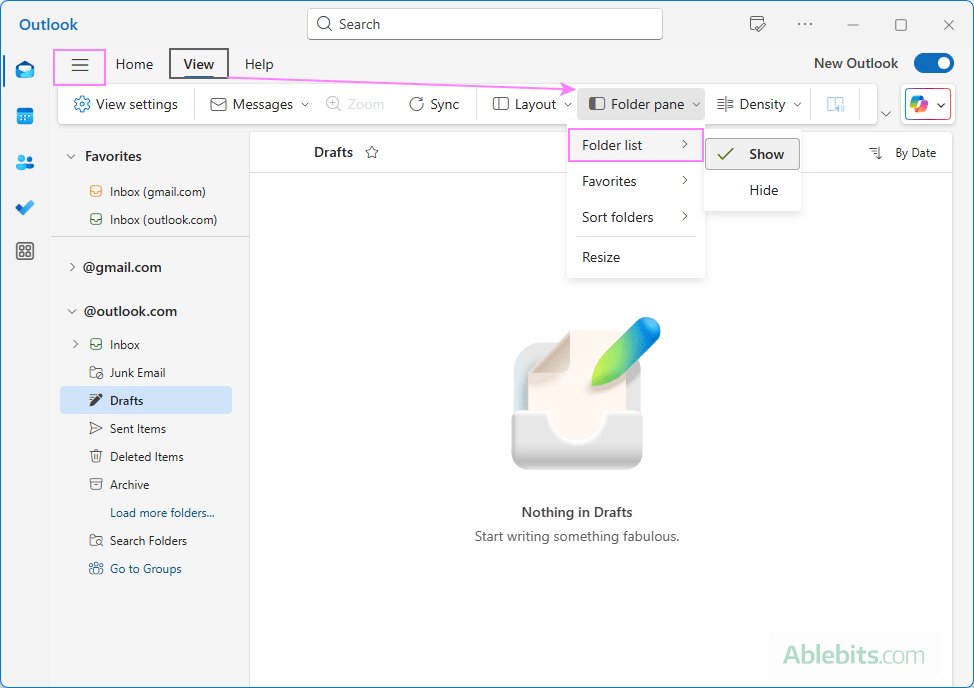The image size is (974, 688).
Task: Open the More apps grid icon
Action: pyautogui.click(x=25, y=251)
